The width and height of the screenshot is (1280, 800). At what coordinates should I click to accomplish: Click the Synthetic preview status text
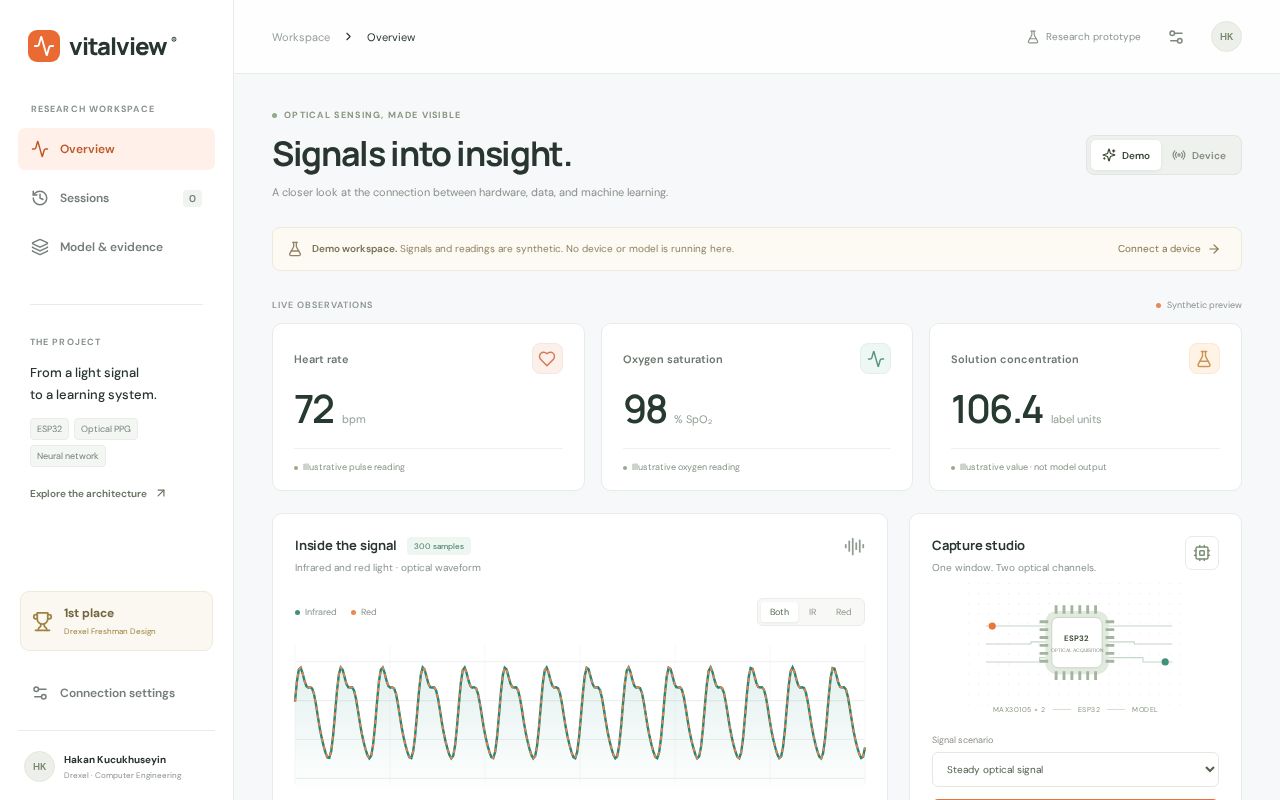[1204, 305]
